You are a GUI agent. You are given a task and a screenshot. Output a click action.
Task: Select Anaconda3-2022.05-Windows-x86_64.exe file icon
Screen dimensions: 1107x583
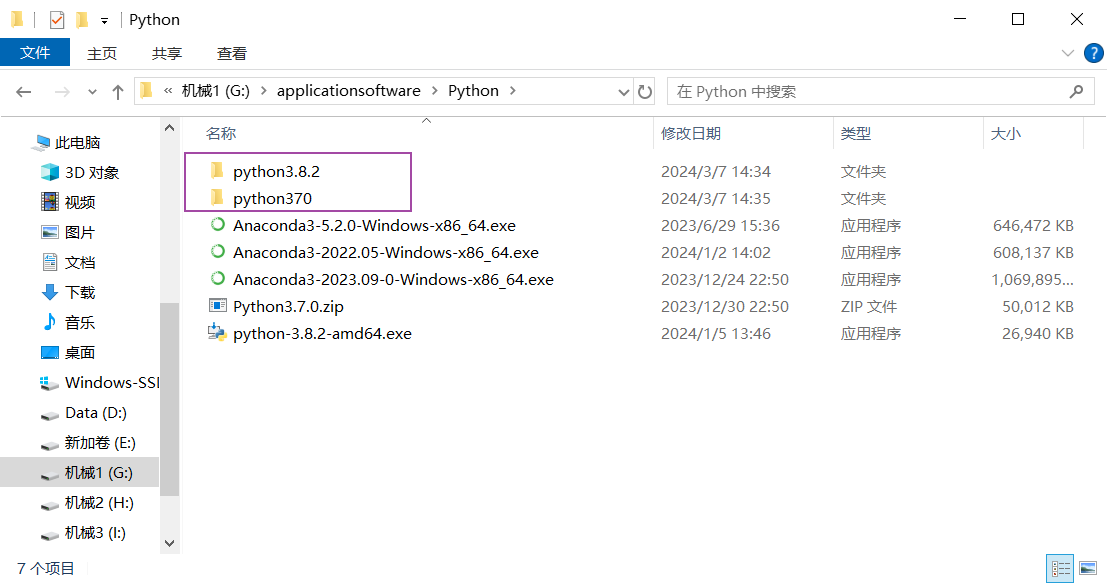point(217,251)
